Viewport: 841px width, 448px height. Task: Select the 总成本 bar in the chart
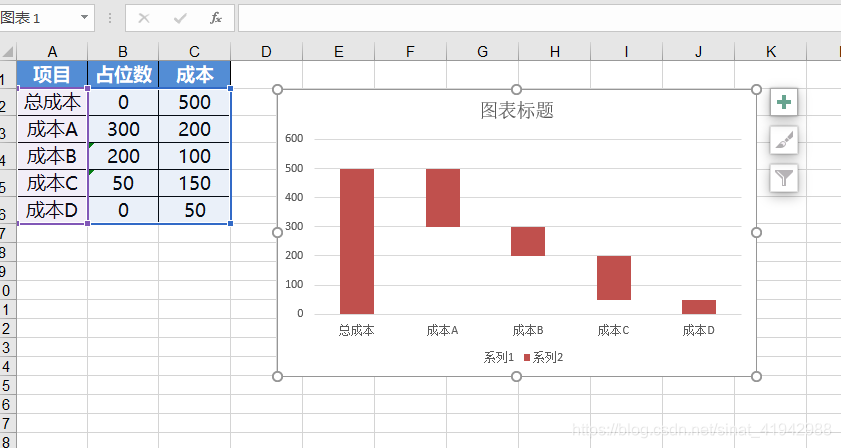[357, 241]
